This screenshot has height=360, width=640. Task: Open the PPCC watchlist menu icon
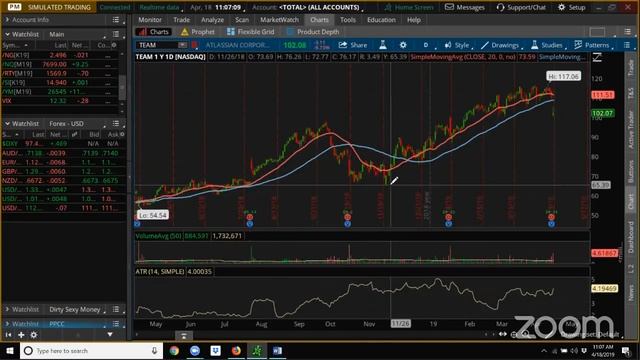pyautogui.click(x=116, y=324)
